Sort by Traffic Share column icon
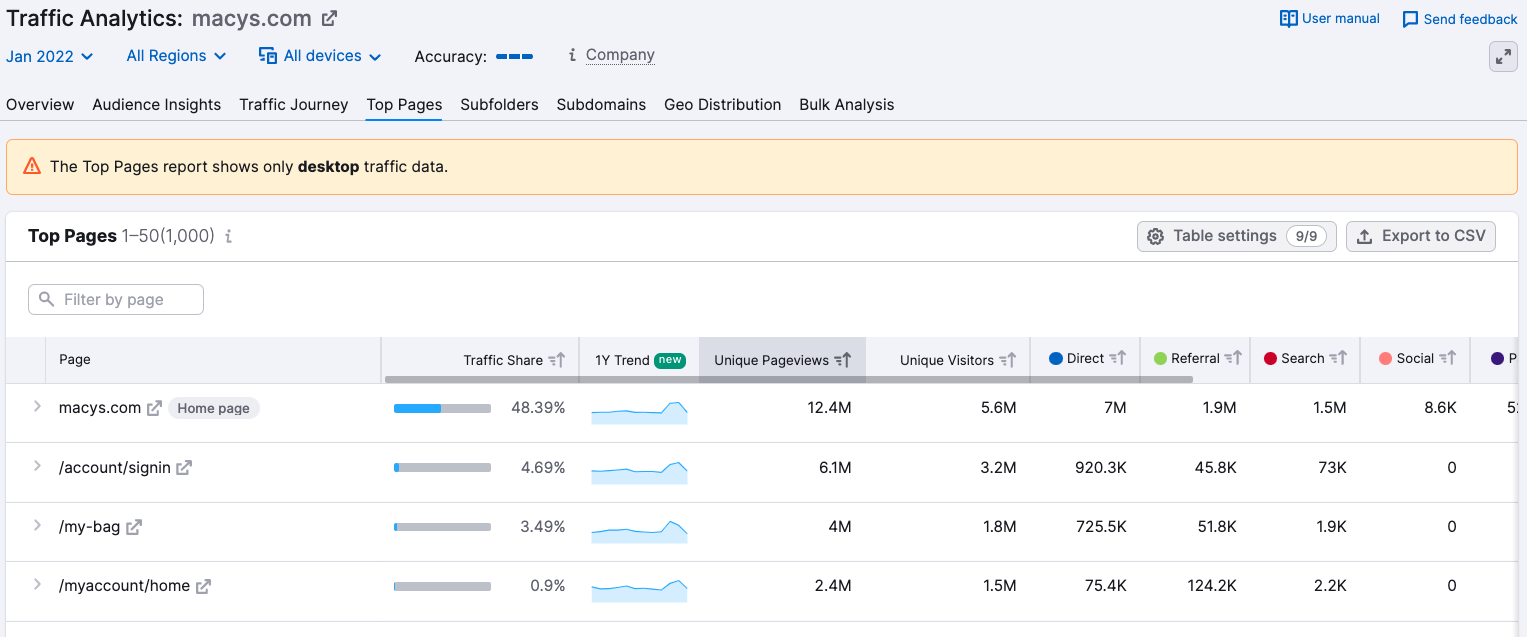 pyautogui.click(x=557, y=360)
